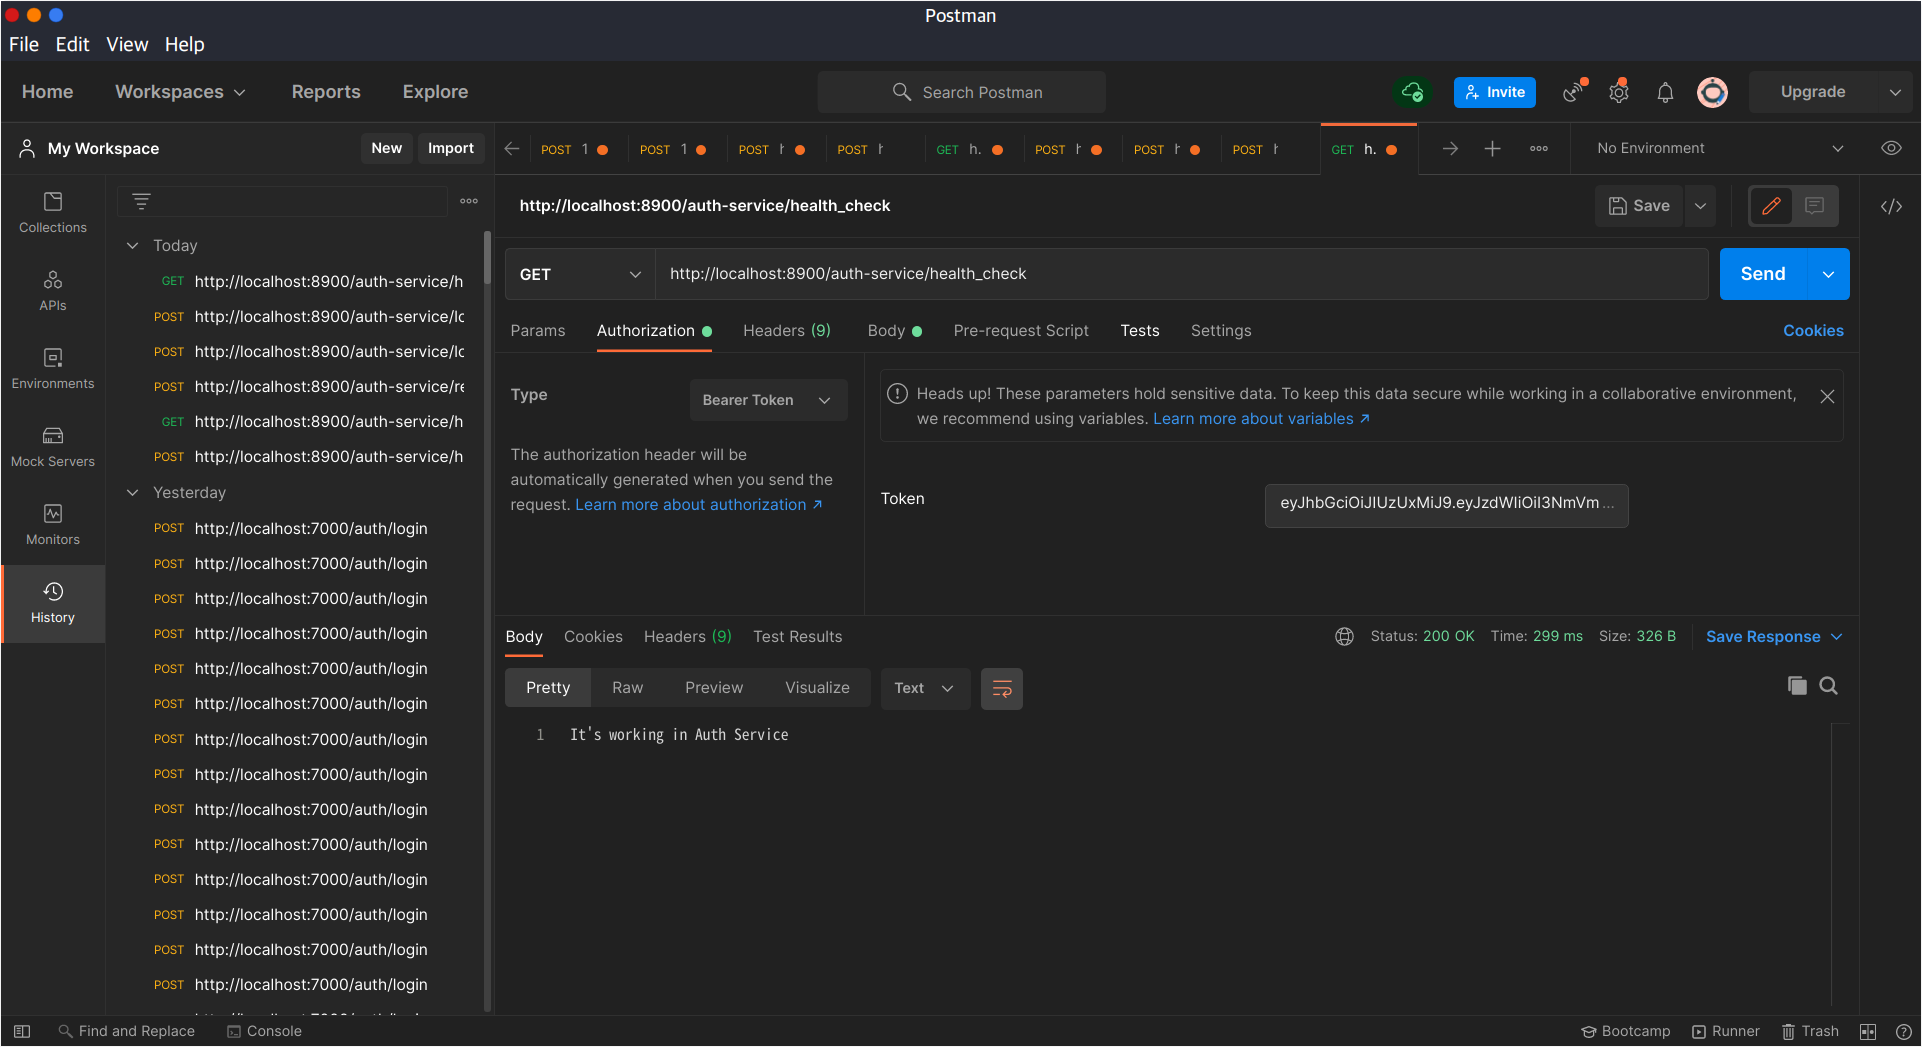The width and height of the screenshot is (1922, 1047).
Task: Copy the response body to clipboard
Action: click(1797, 686)
